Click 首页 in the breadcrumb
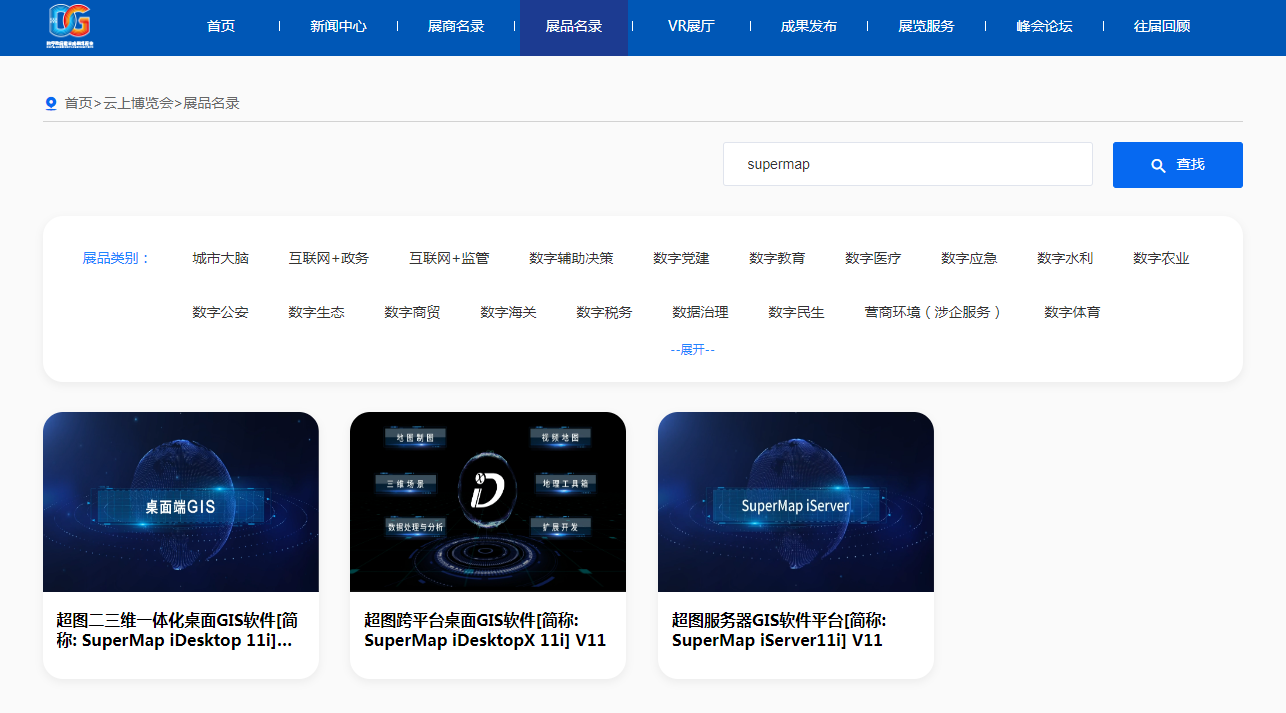1286x713 pixels. tap(78, 103)
